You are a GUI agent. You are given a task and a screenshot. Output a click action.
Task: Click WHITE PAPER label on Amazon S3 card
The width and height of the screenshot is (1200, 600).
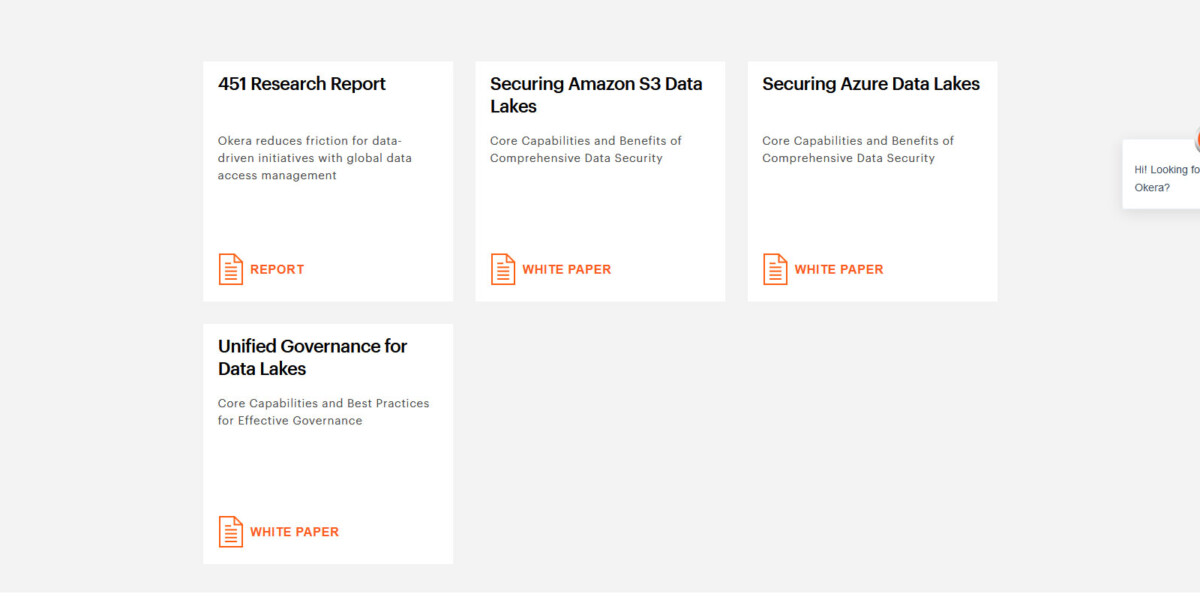coord(566,269)
